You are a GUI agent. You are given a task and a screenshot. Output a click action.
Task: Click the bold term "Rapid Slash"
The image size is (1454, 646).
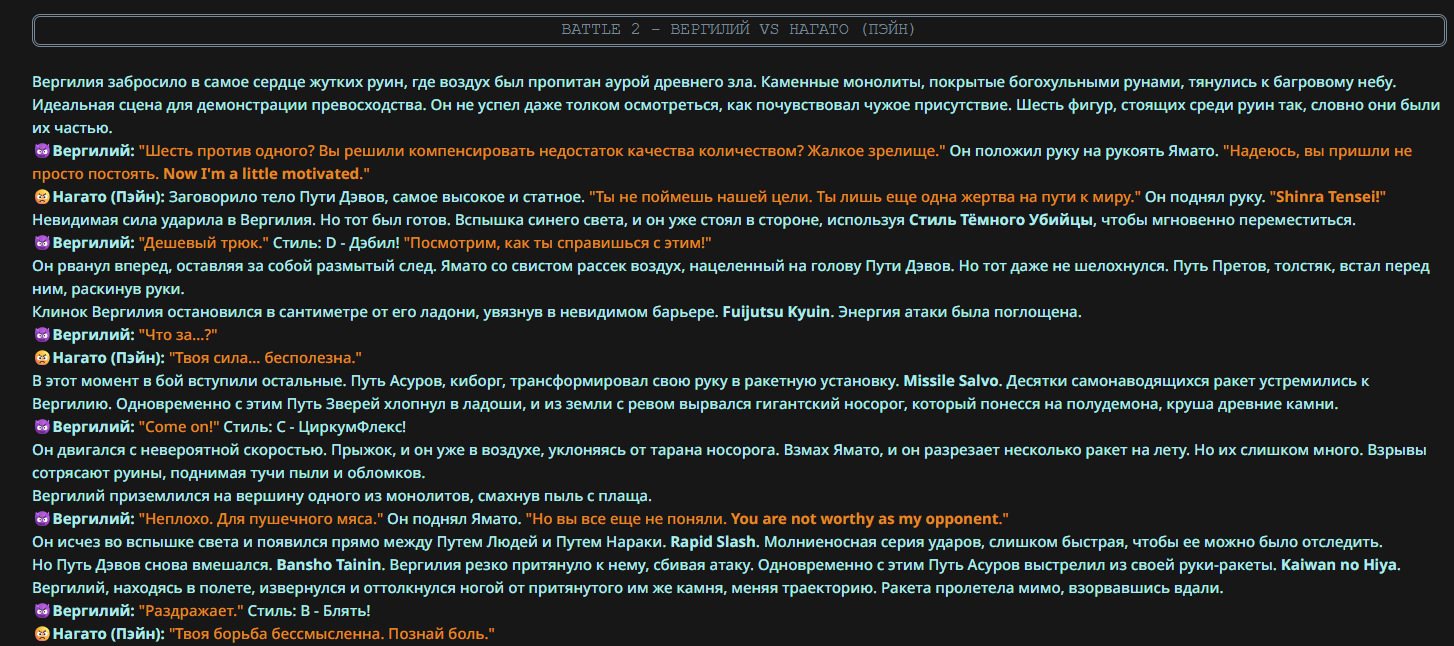pos(714,542)
